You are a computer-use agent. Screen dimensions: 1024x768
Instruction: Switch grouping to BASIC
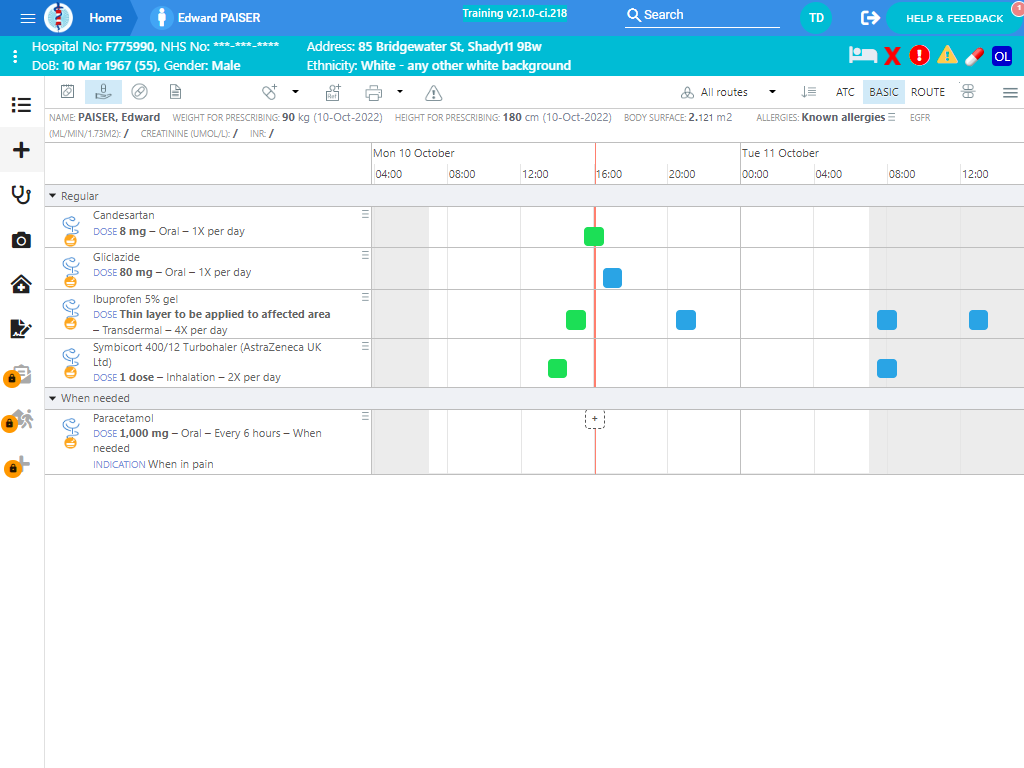pyautogui.click(x=884, y=92)
